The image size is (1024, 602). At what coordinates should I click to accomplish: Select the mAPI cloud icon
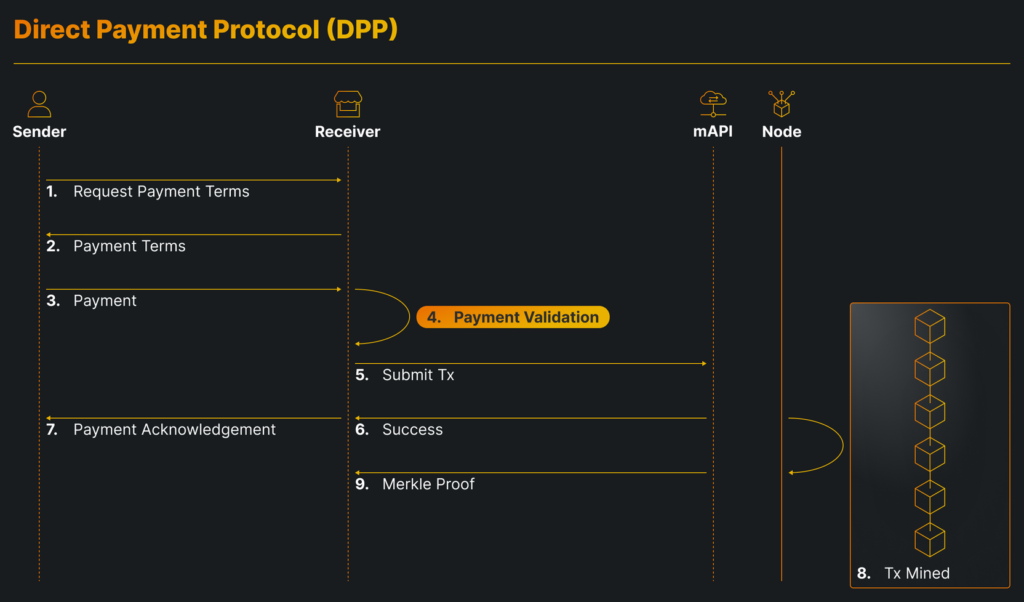pos(713,101)
